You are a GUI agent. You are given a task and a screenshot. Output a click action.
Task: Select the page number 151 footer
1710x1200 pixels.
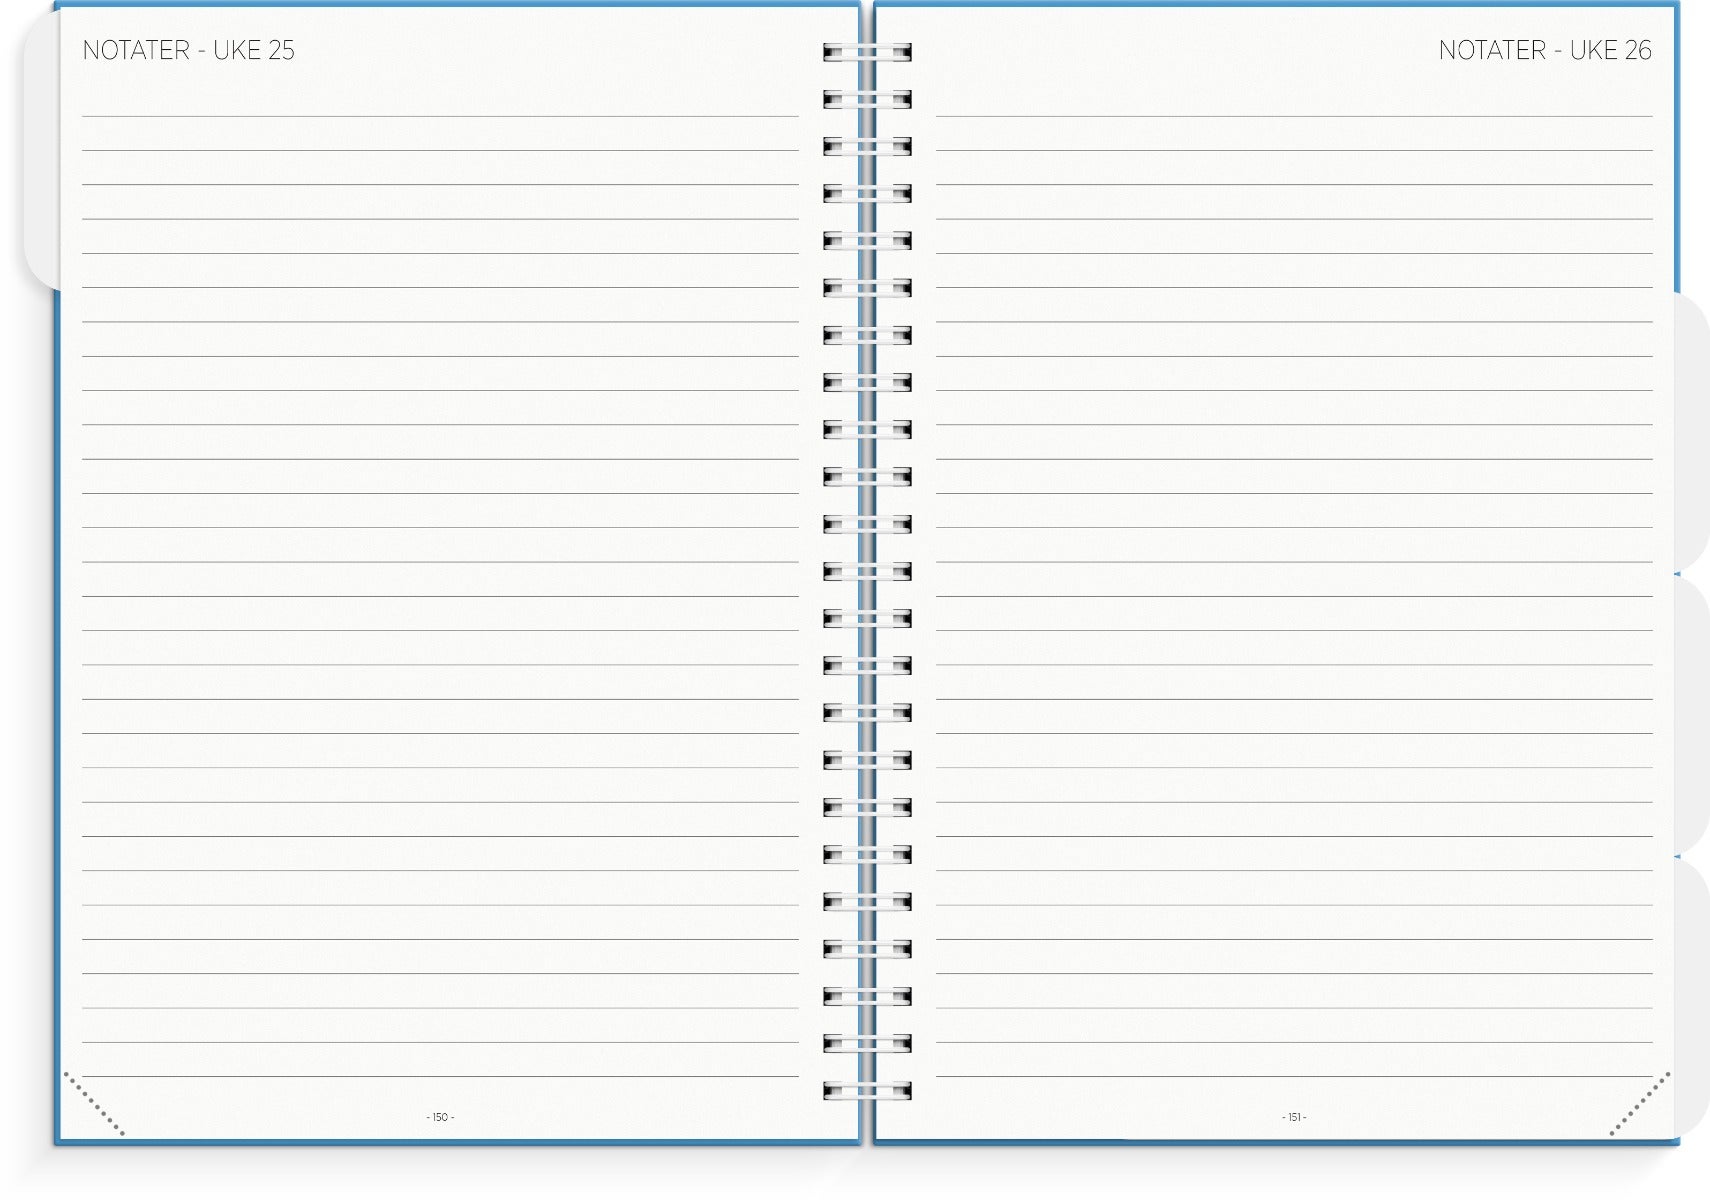pyautogui.click(x=1294, y=1117)
